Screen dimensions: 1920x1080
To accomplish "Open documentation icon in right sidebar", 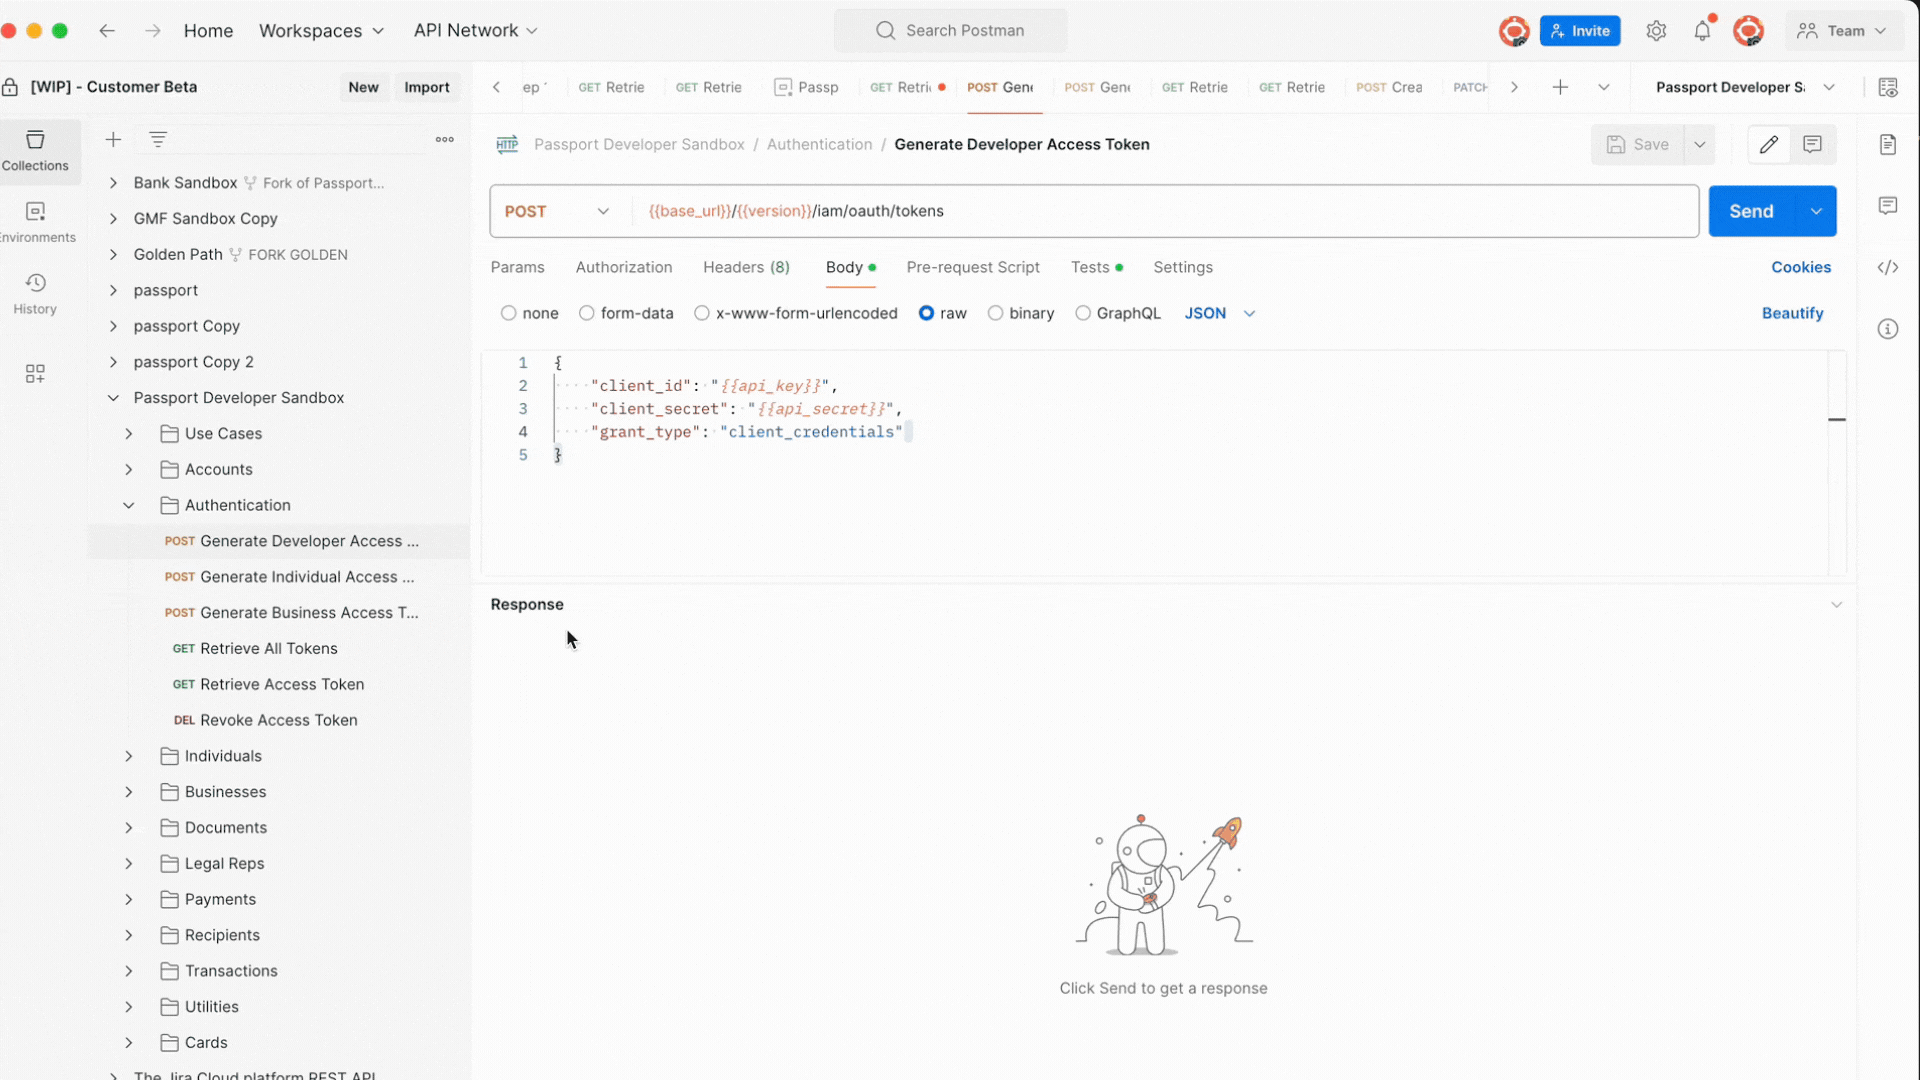I will [x=1888, y=144].
